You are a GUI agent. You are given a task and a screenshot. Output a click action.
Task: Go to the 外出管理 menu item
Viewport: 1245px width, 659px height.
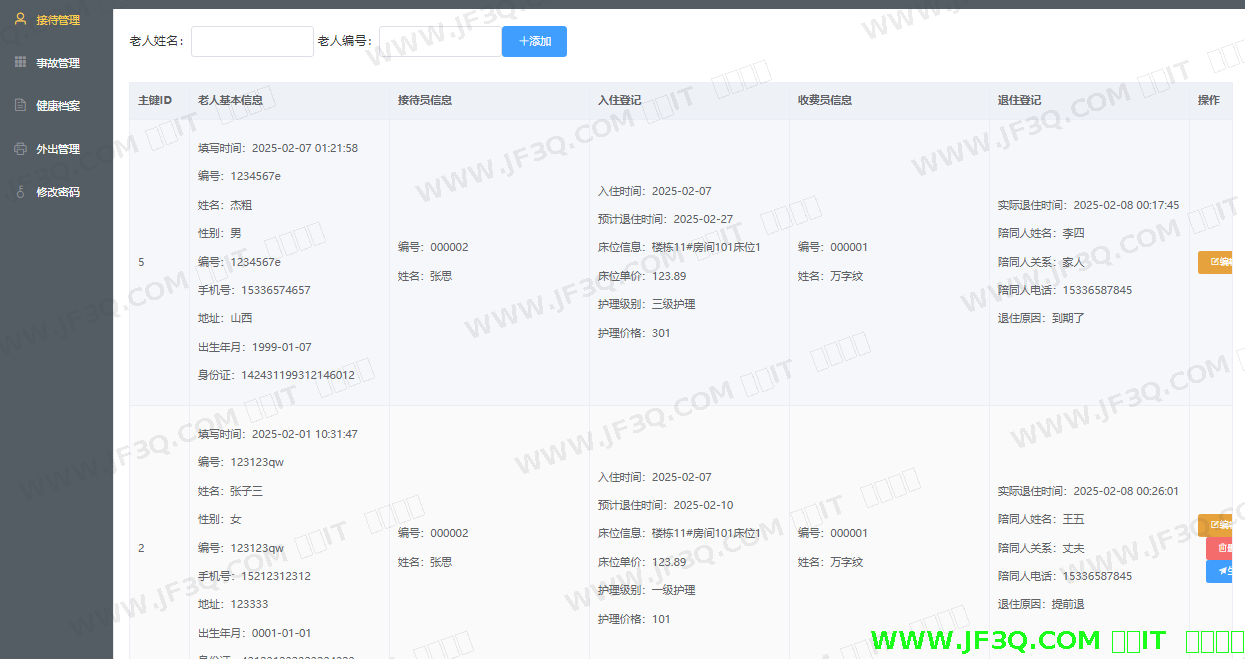(x=58, y=149)
